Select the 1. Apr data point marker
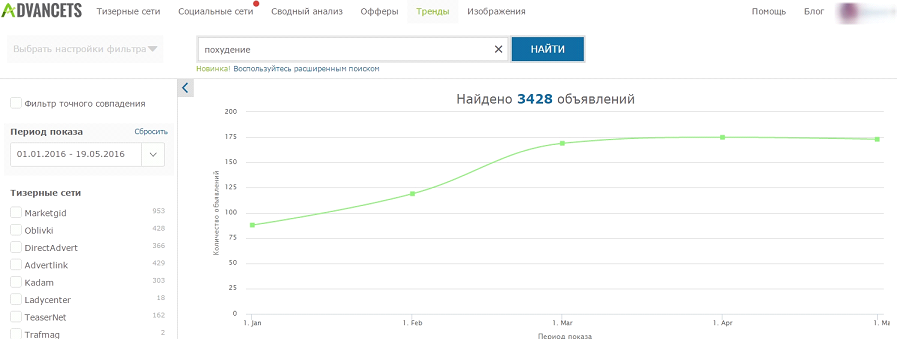 [723, 137]
